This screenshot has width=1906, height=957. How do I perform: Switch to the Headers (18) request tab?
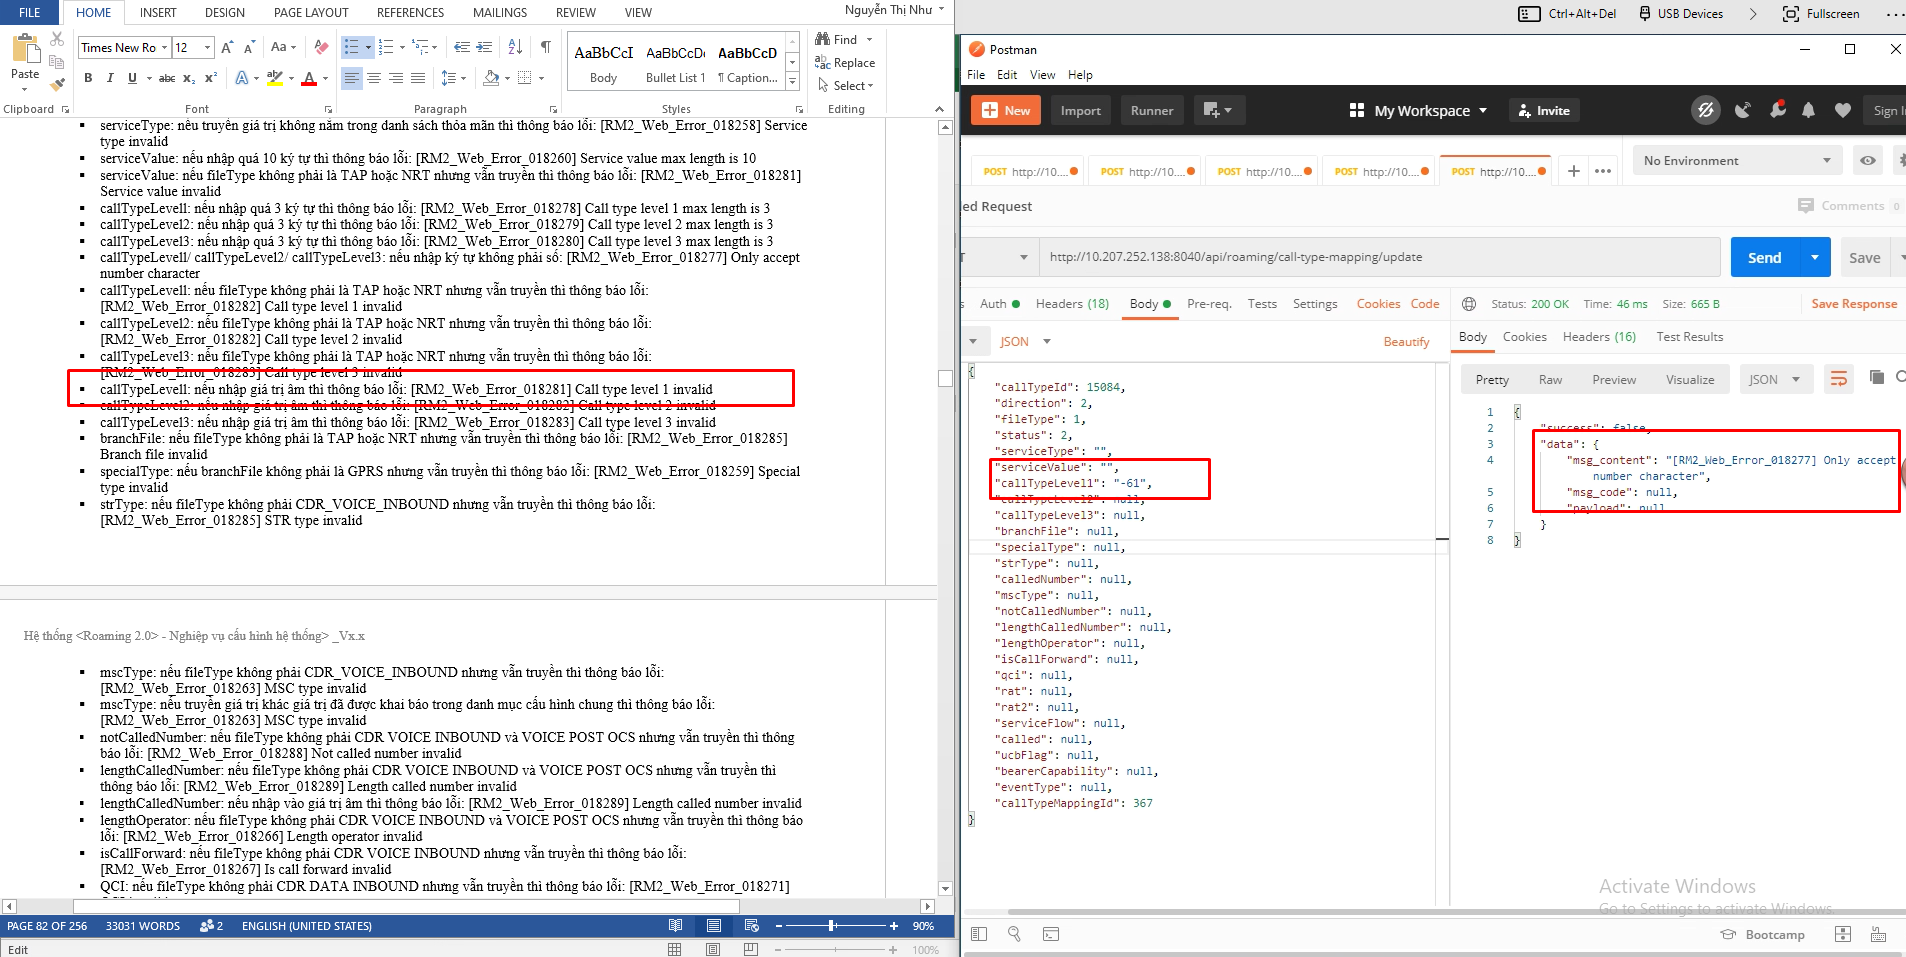pyautogui.click(x=1072, y=304)
